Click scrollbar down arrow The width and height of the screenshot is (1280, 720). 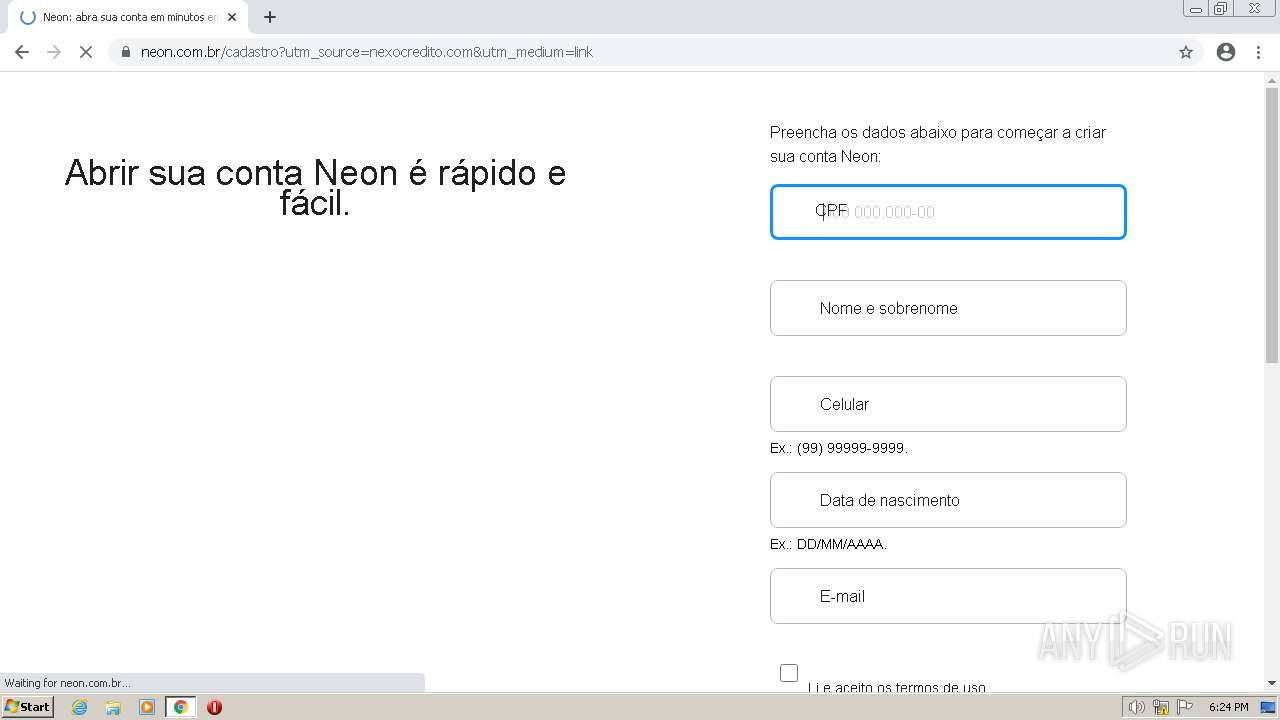point(1272,683)
